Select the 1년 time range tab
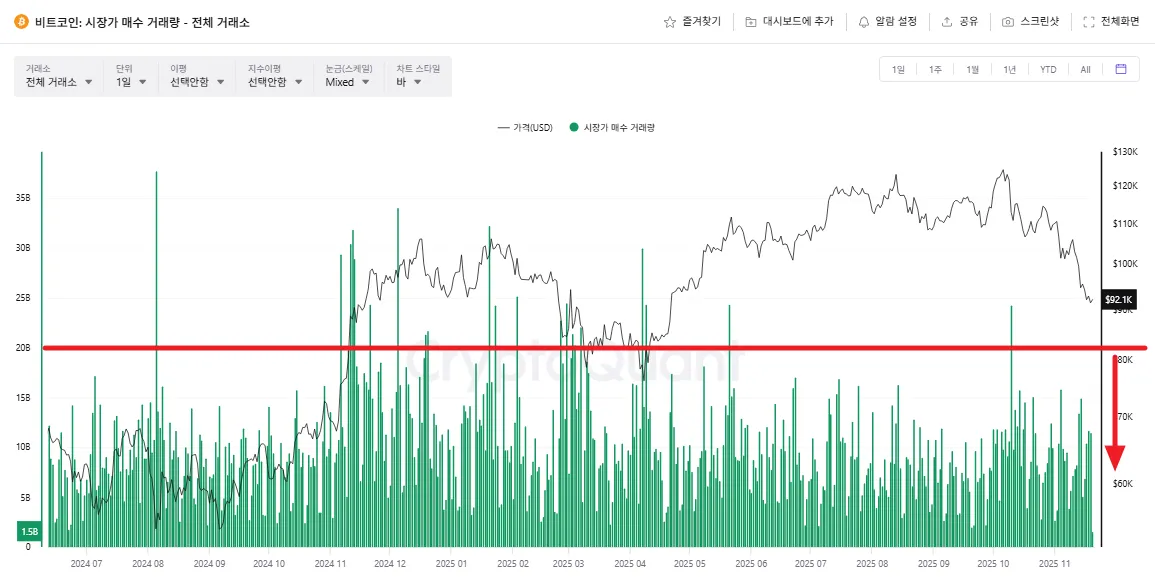 tap(1010, 69)
